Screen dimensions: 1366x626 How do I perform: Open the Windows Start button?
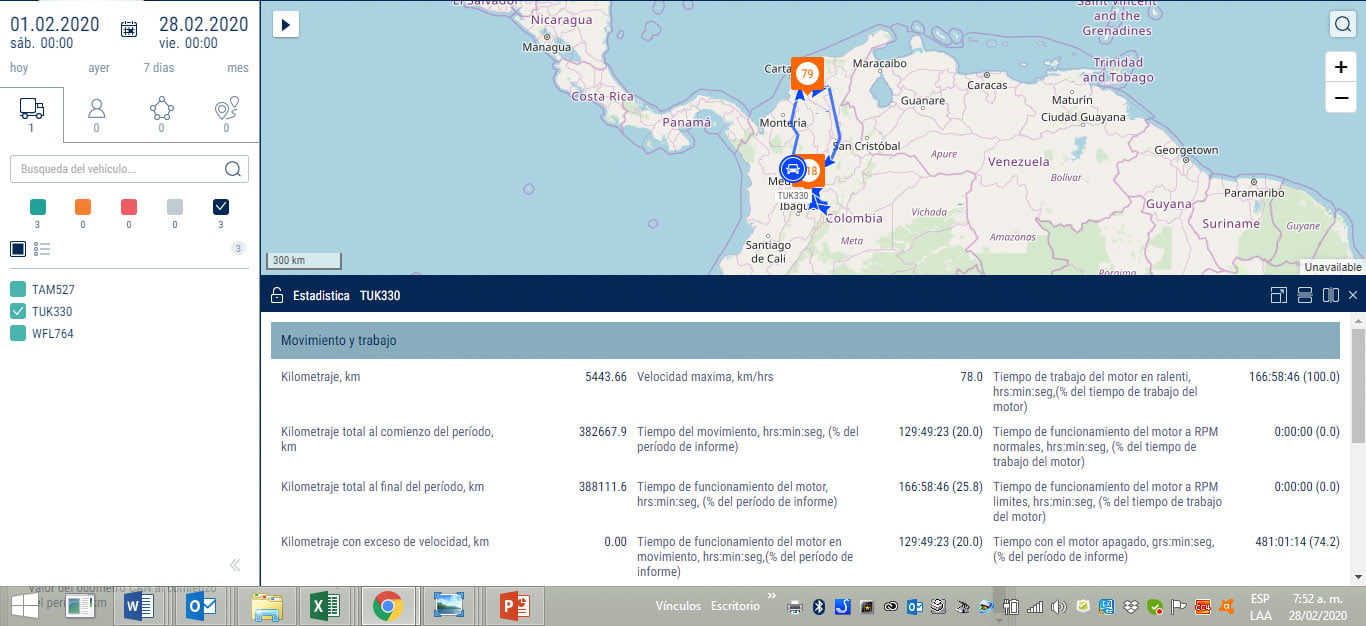[x=25, y=605]
